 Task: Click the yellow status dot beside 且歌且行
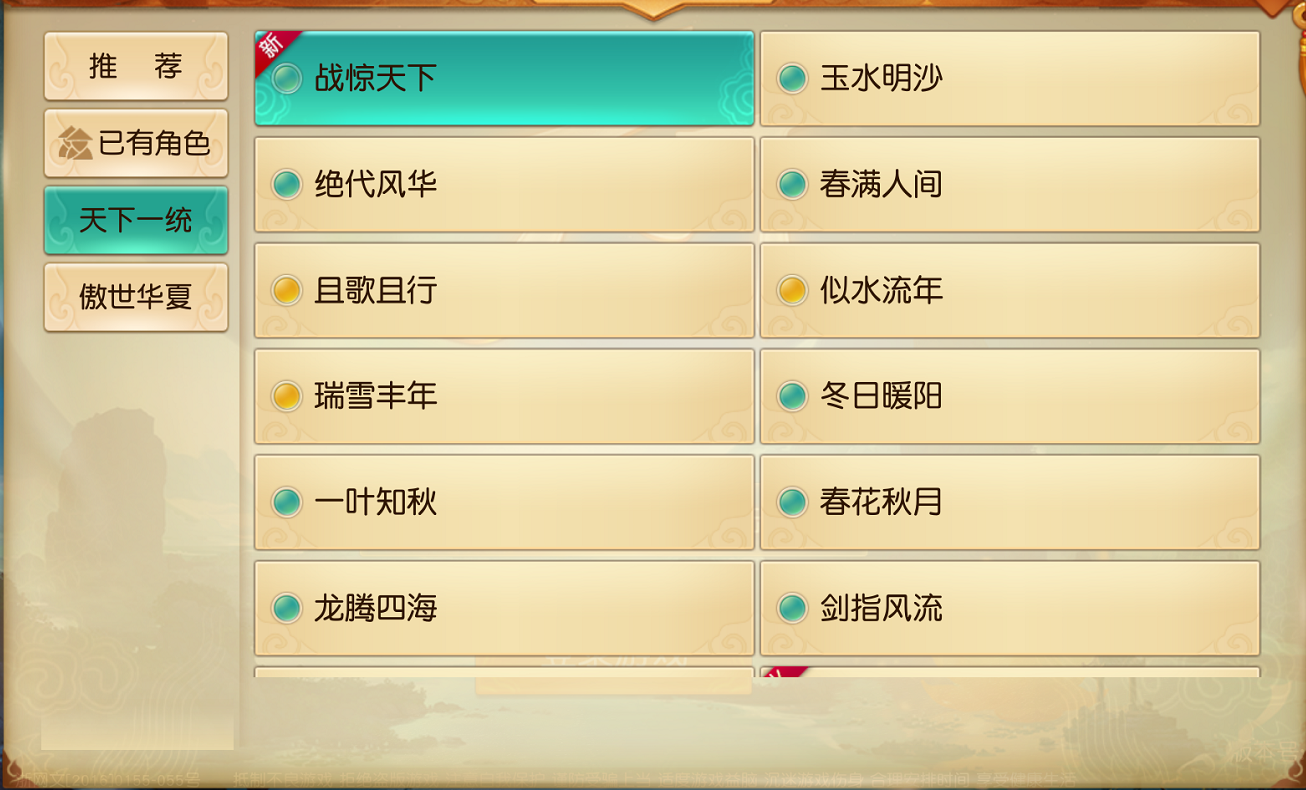(287, 290)
